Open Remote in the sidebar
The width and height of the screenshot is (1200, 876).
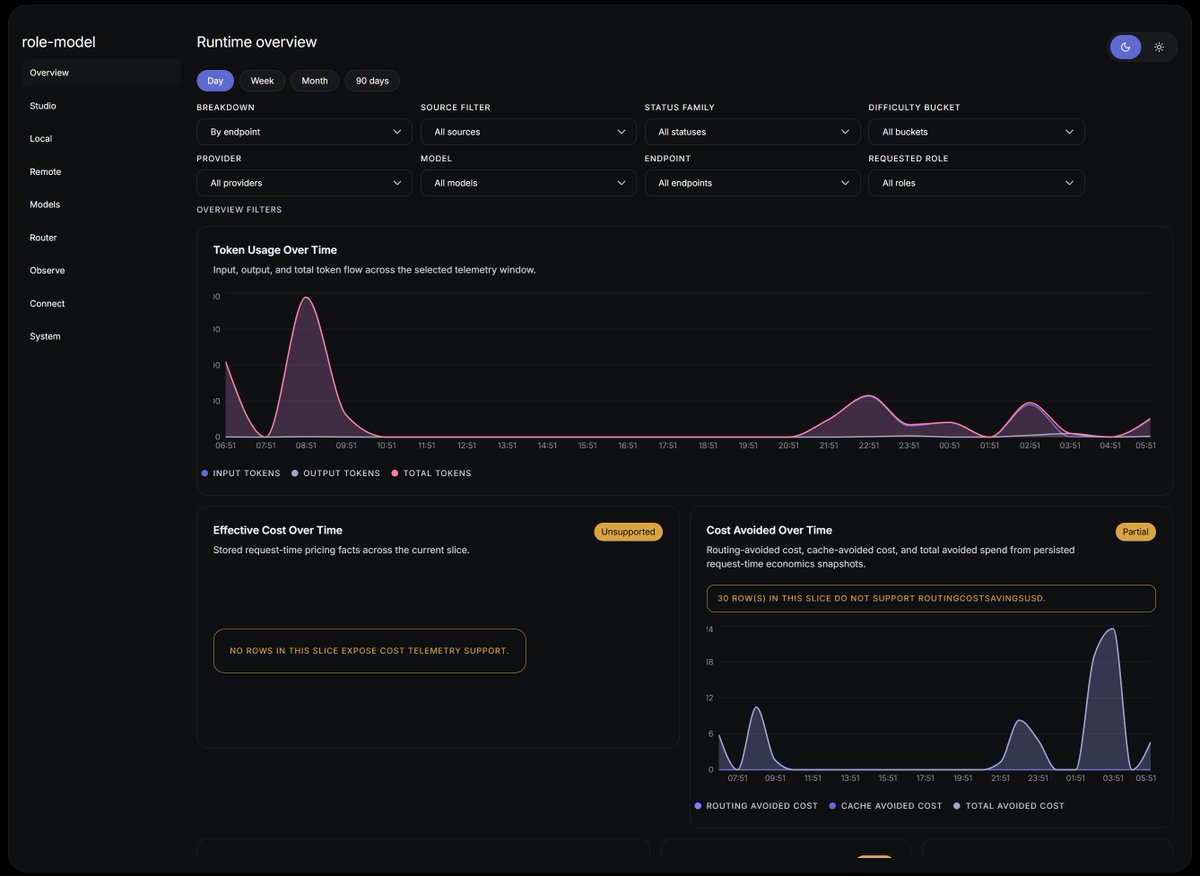[x=101, y=172]
